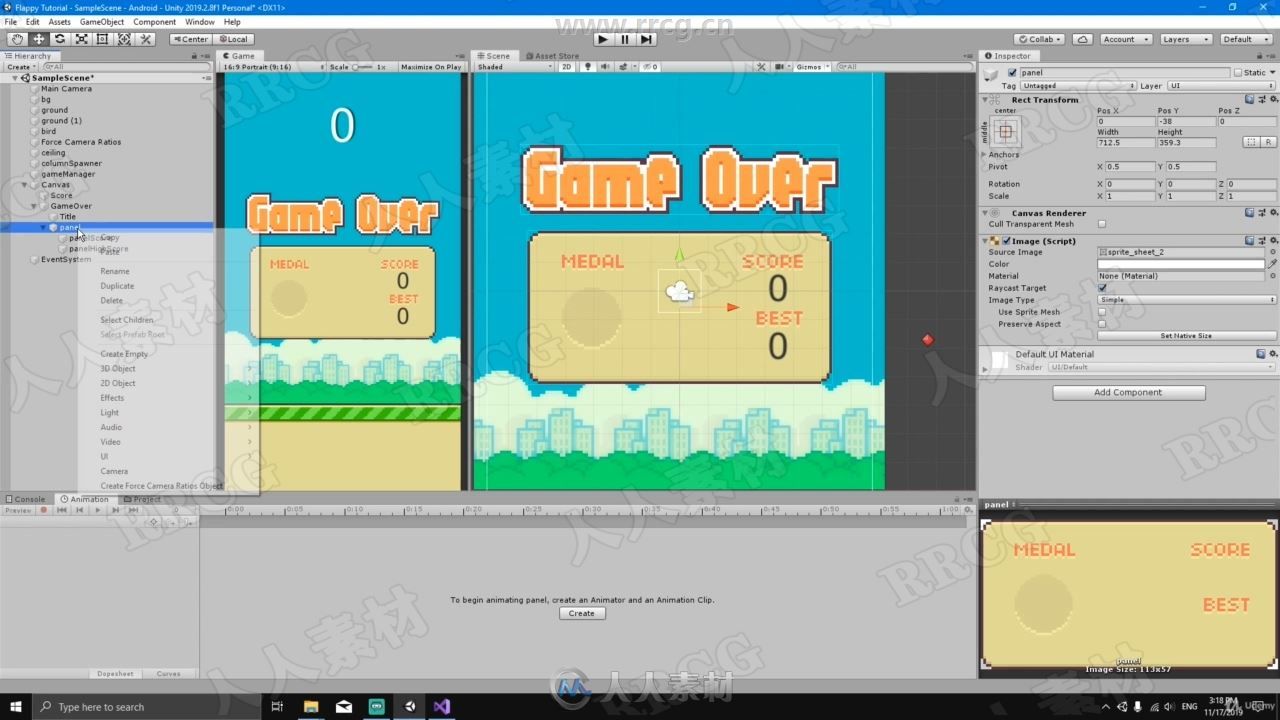The height and width of the screenshot is (720, 1280).
Task: Open the Layer dropdown showing UI
Action: click(1222, 86)
